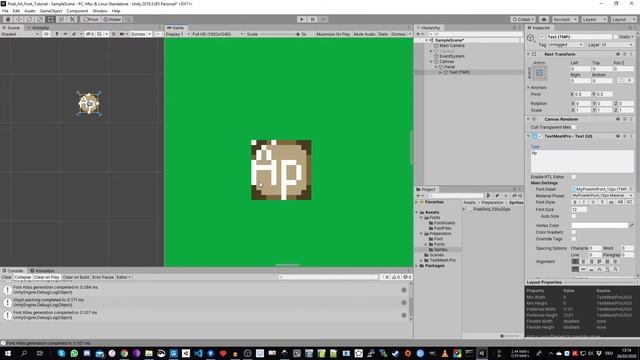Click Pivot toggle button

coord(91,19)
